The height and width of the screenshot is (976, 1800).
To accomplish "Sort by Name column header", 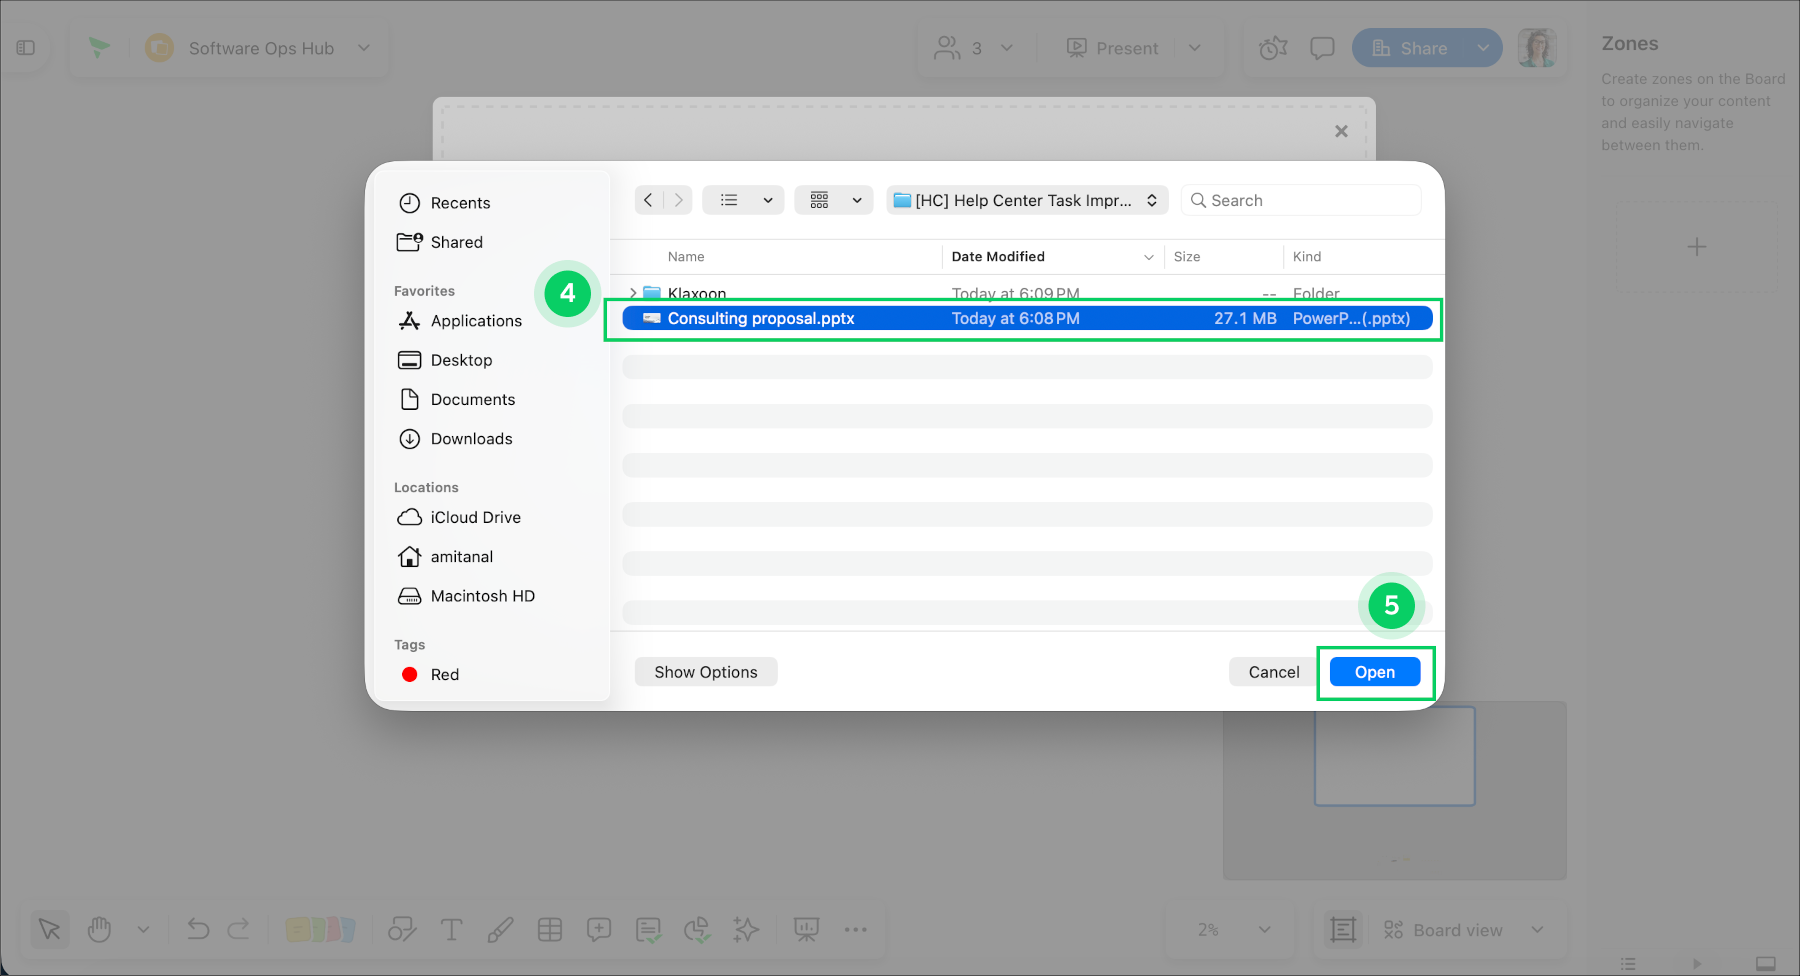I will point(686,257).
